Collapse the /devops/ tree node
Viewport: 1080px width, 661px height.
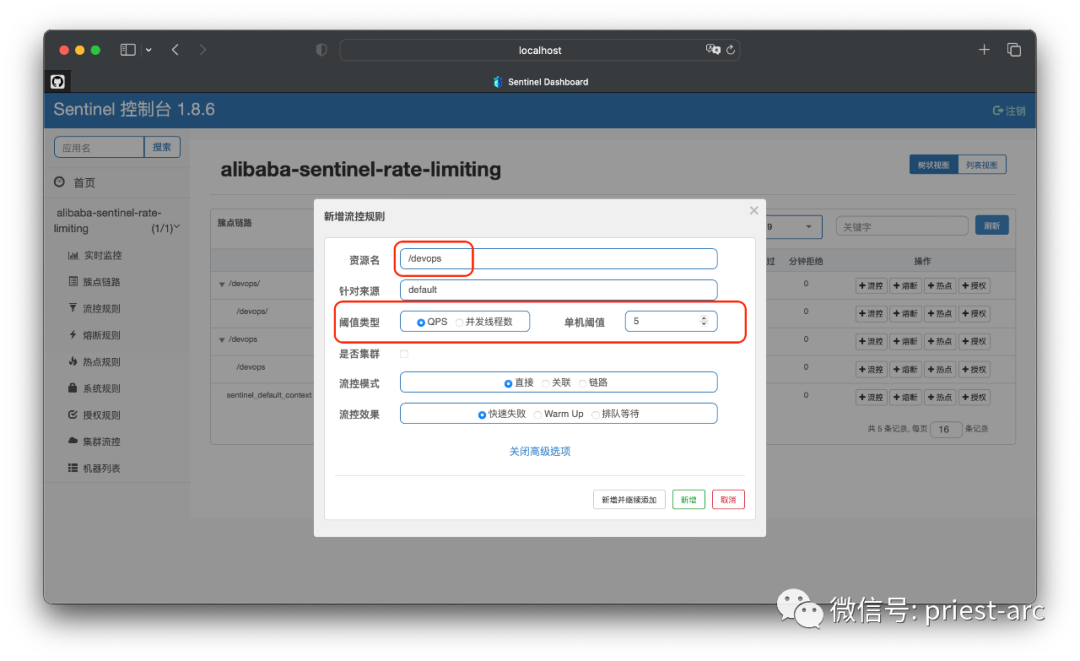[222, 284]
